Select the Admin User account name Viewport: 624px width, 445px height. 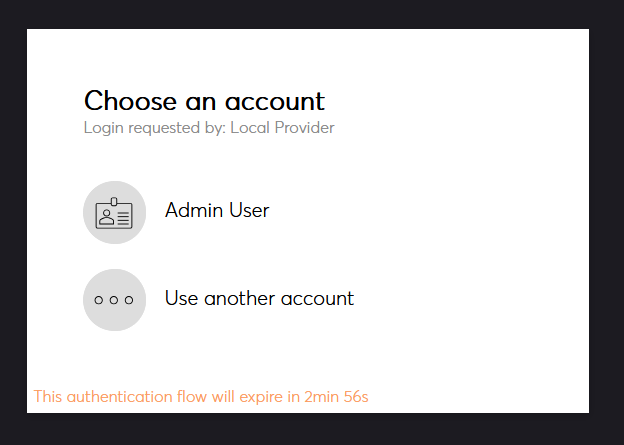[216, 211]
